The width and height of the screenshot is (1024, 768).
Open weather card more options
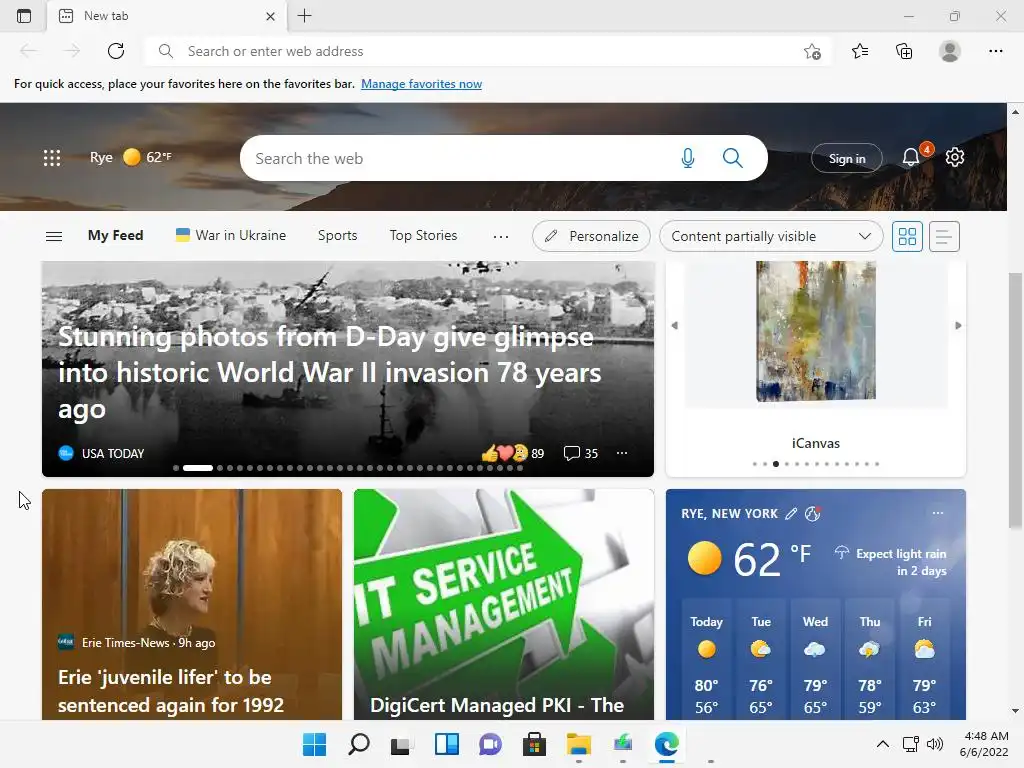(x=938, y=513)
